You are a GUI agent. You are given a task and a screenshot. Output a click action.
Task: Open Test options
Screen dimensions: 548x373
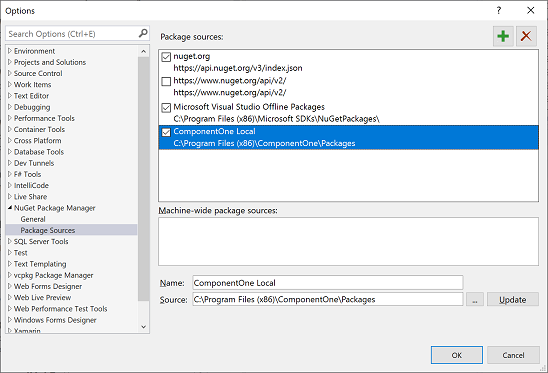tap(20, 253)
